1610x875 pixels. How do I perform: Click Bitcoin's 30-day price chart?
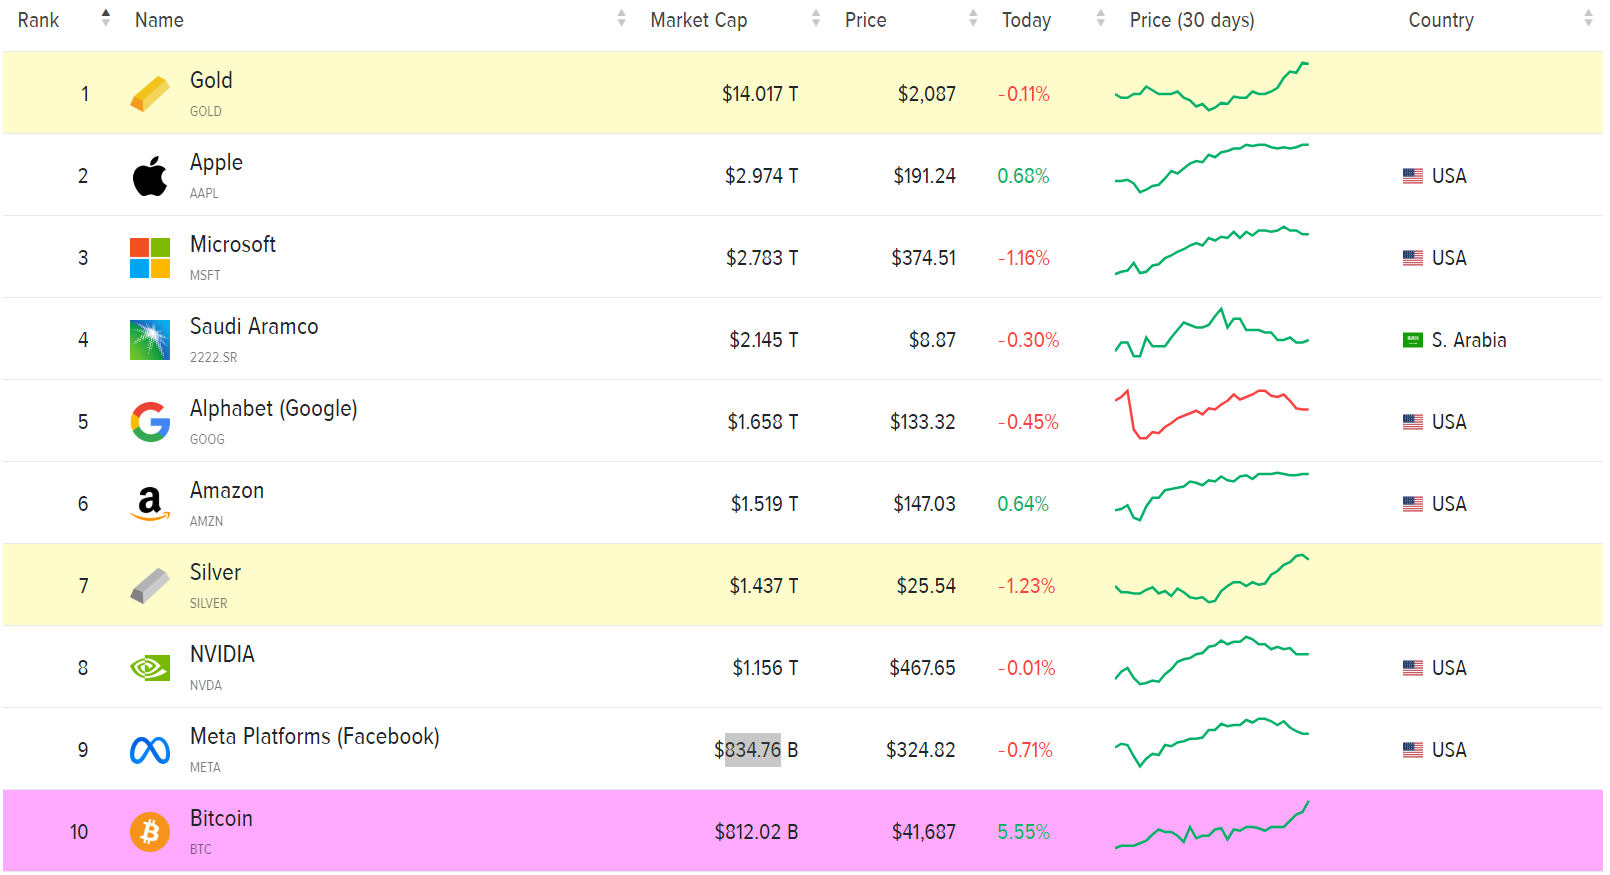coord(1212,825)
